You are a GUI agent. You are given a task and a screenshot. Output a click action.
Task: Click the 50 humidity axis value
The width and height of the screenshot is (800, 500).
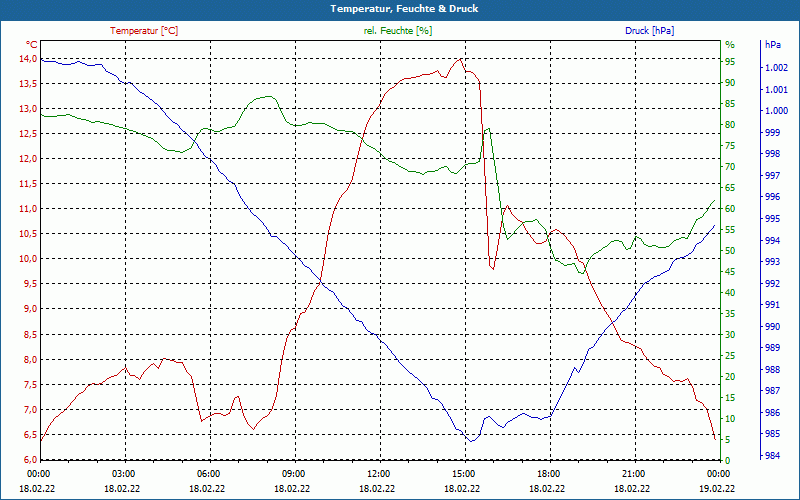coord(730,251)
